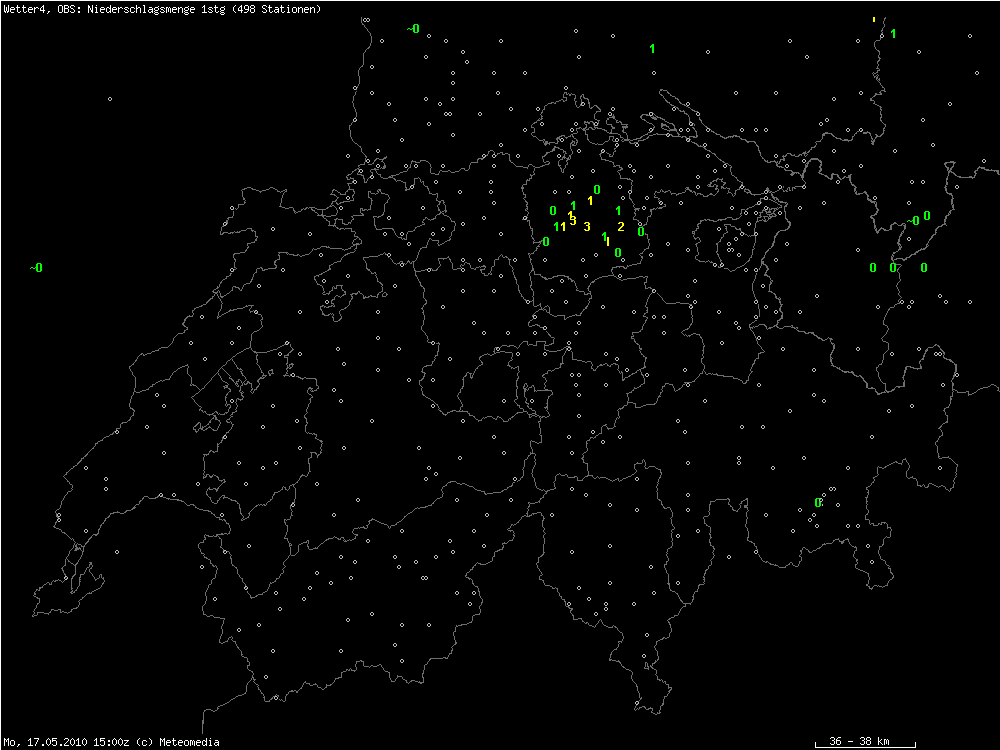The height and width of the screenshot is (750, 1000).
Task: Click the map title 'Wetter4, OBS: Niederschlagsmenge 1stg'
Action: (x=115, y=9)
